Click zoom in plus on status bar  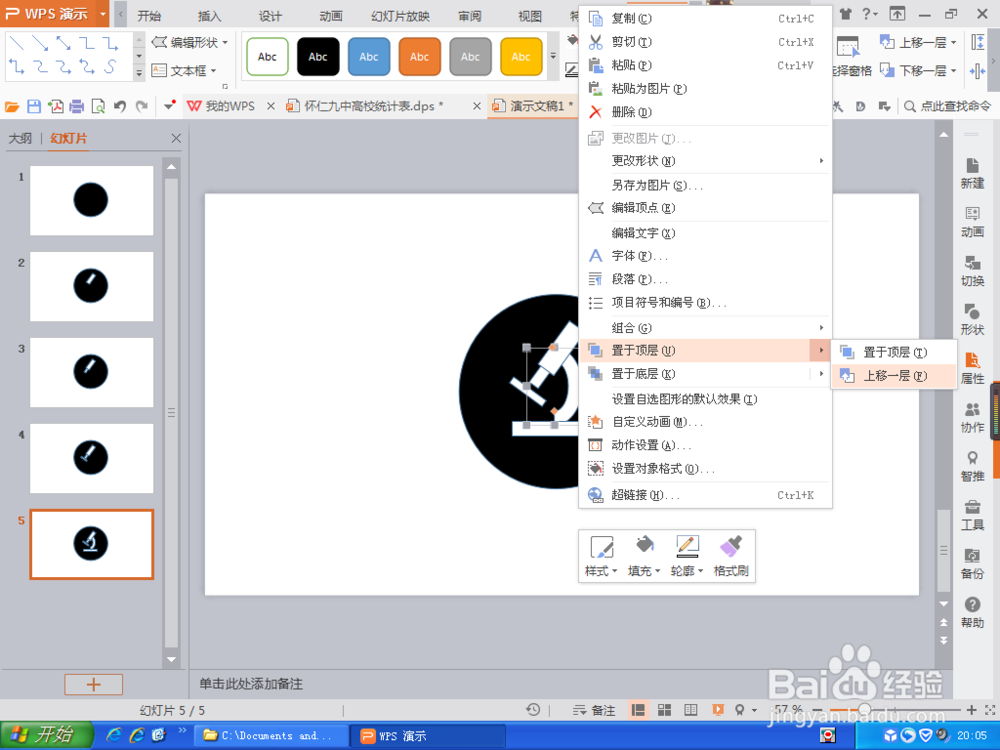971,710
